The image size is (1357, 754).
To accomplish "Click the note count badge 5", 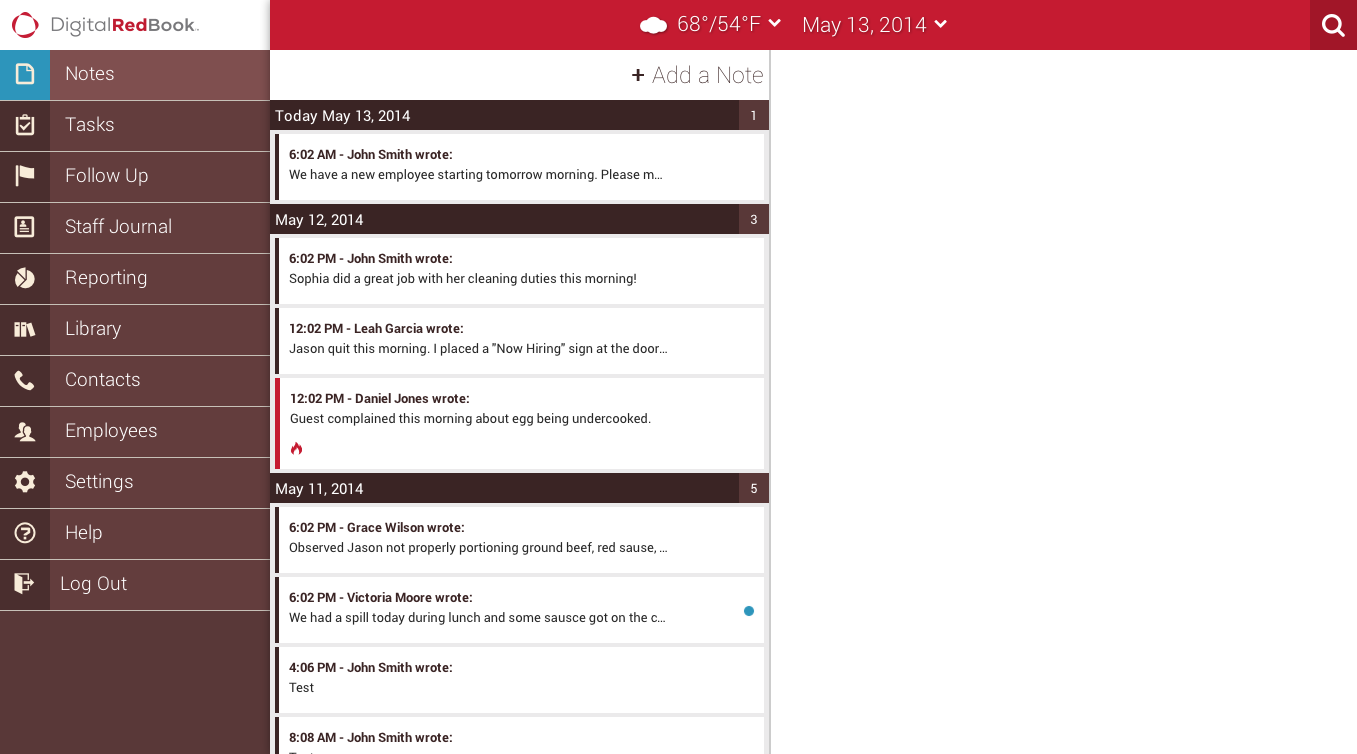I will point(754,489).
